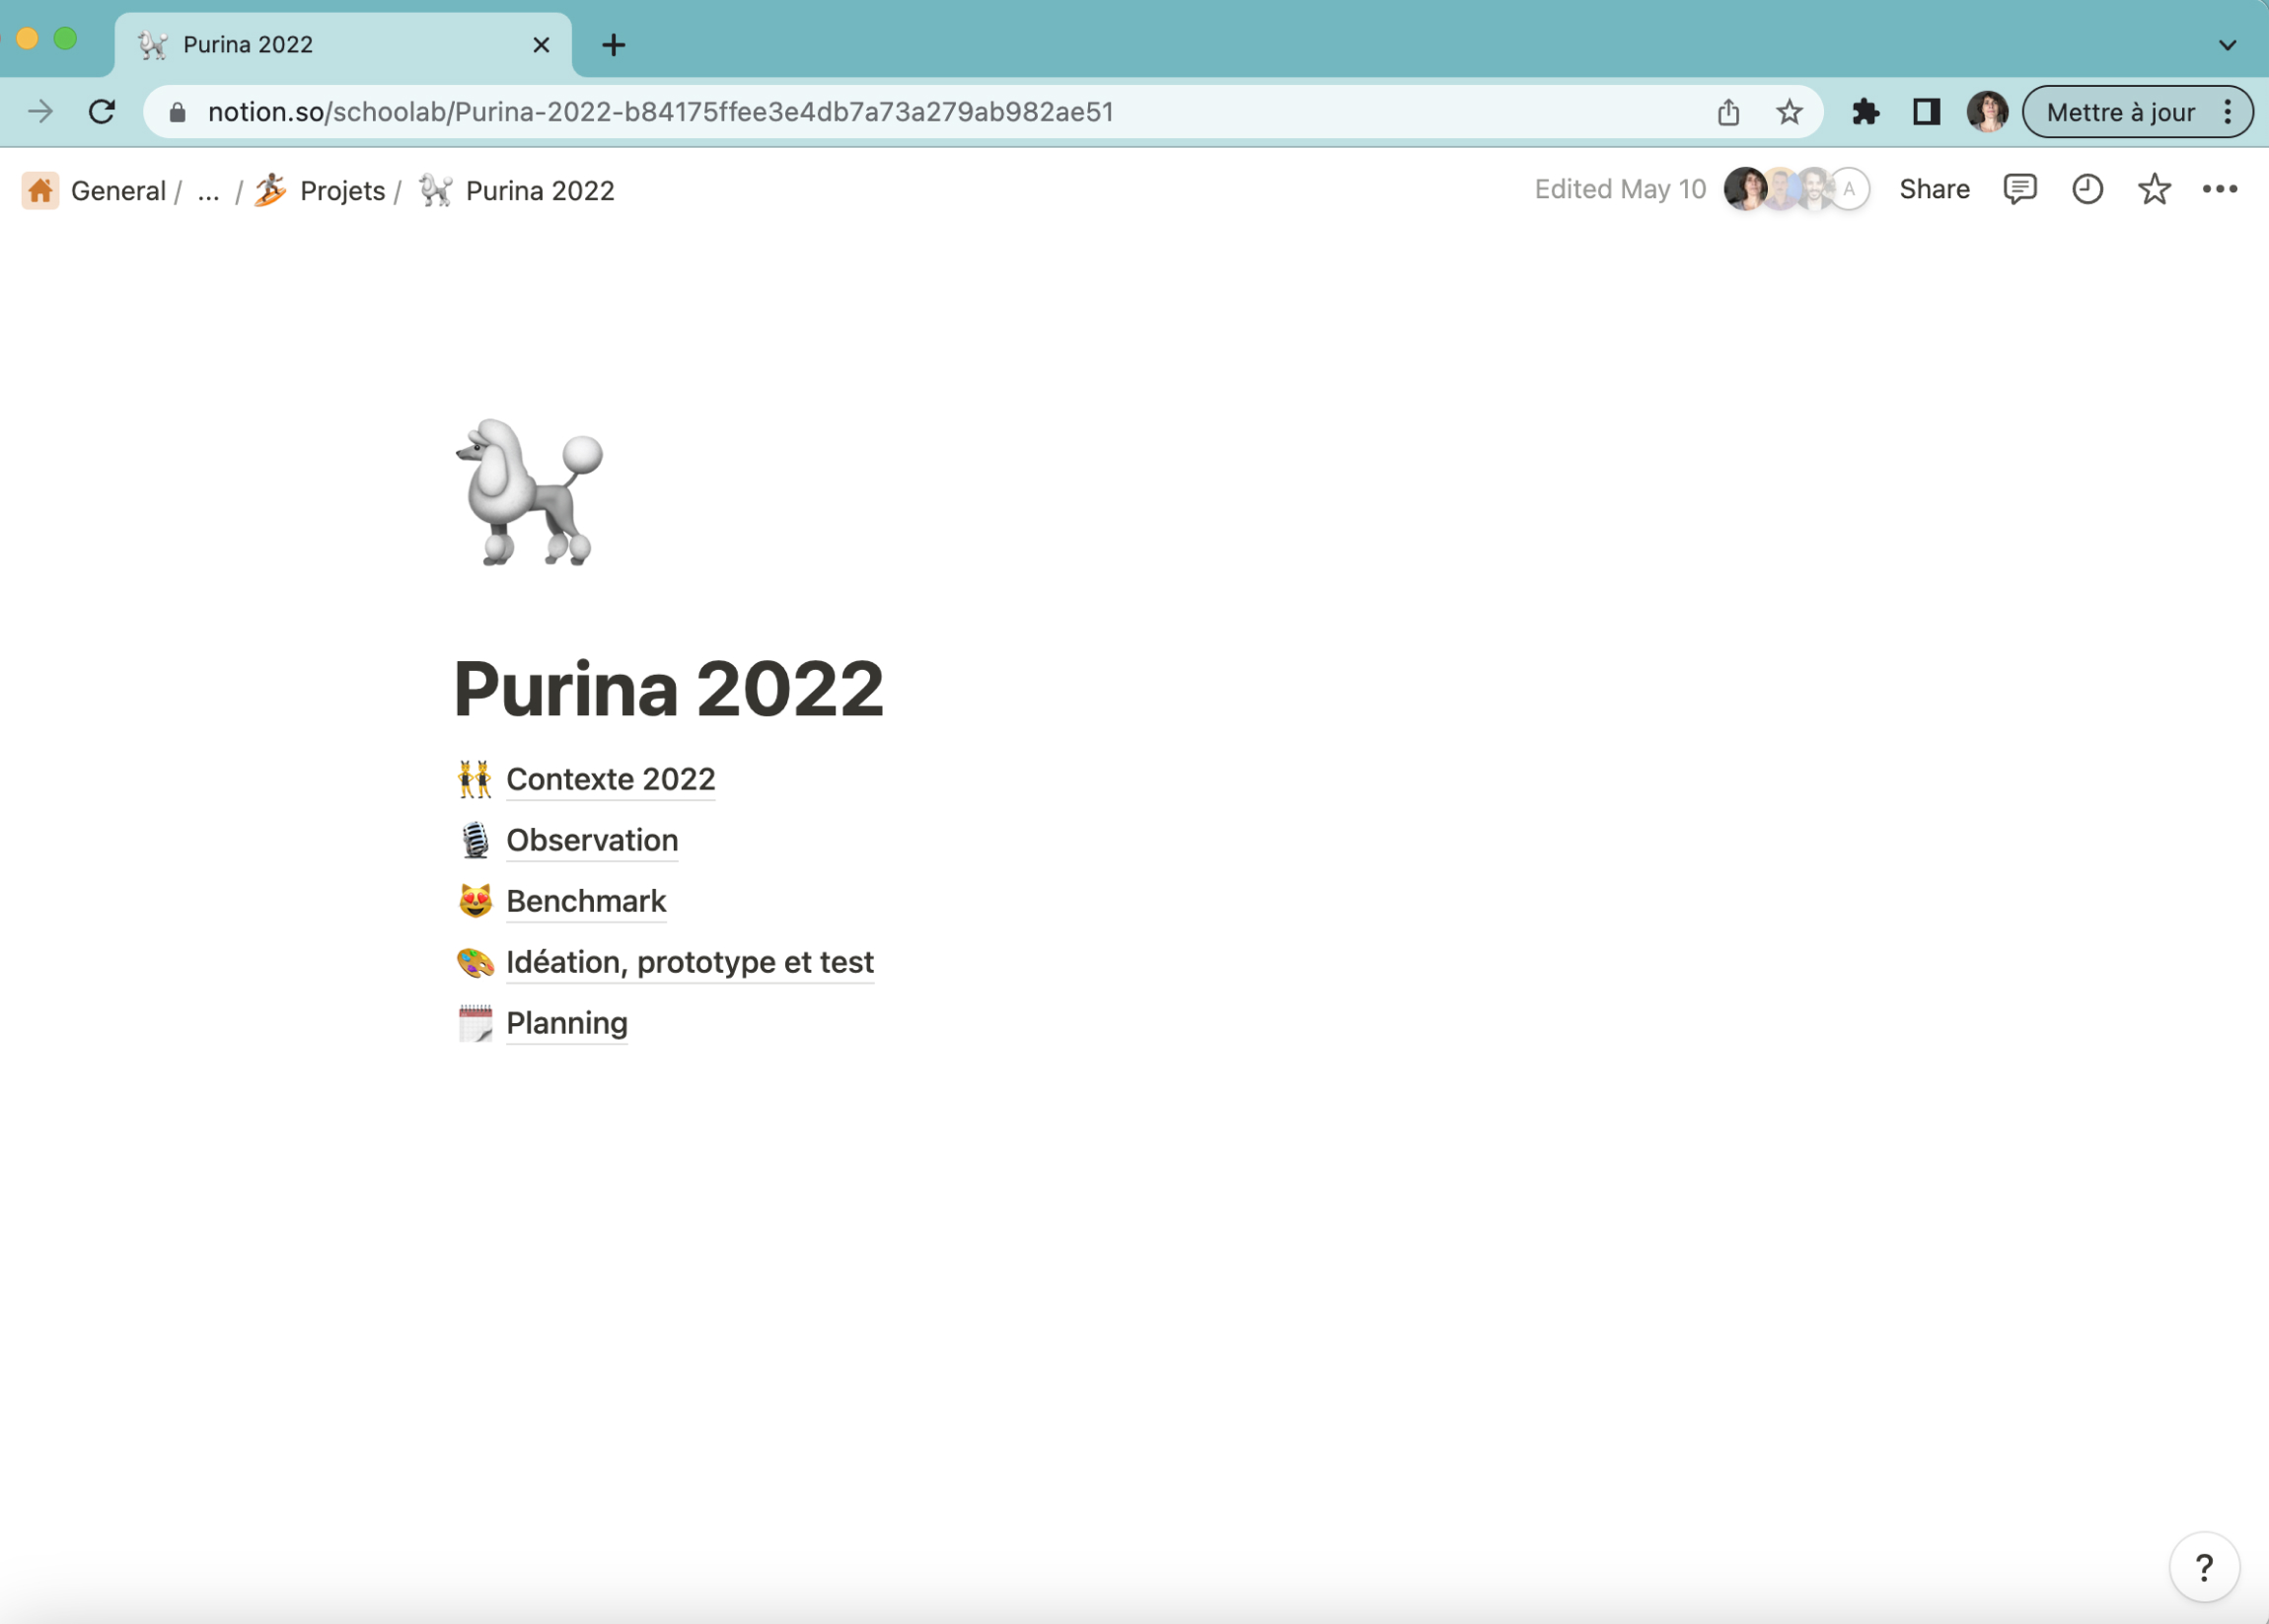Click the heart-eyes cat emoji beside Benchmark
This screenshot has height=1624, width=2269.
pos(475,901)
